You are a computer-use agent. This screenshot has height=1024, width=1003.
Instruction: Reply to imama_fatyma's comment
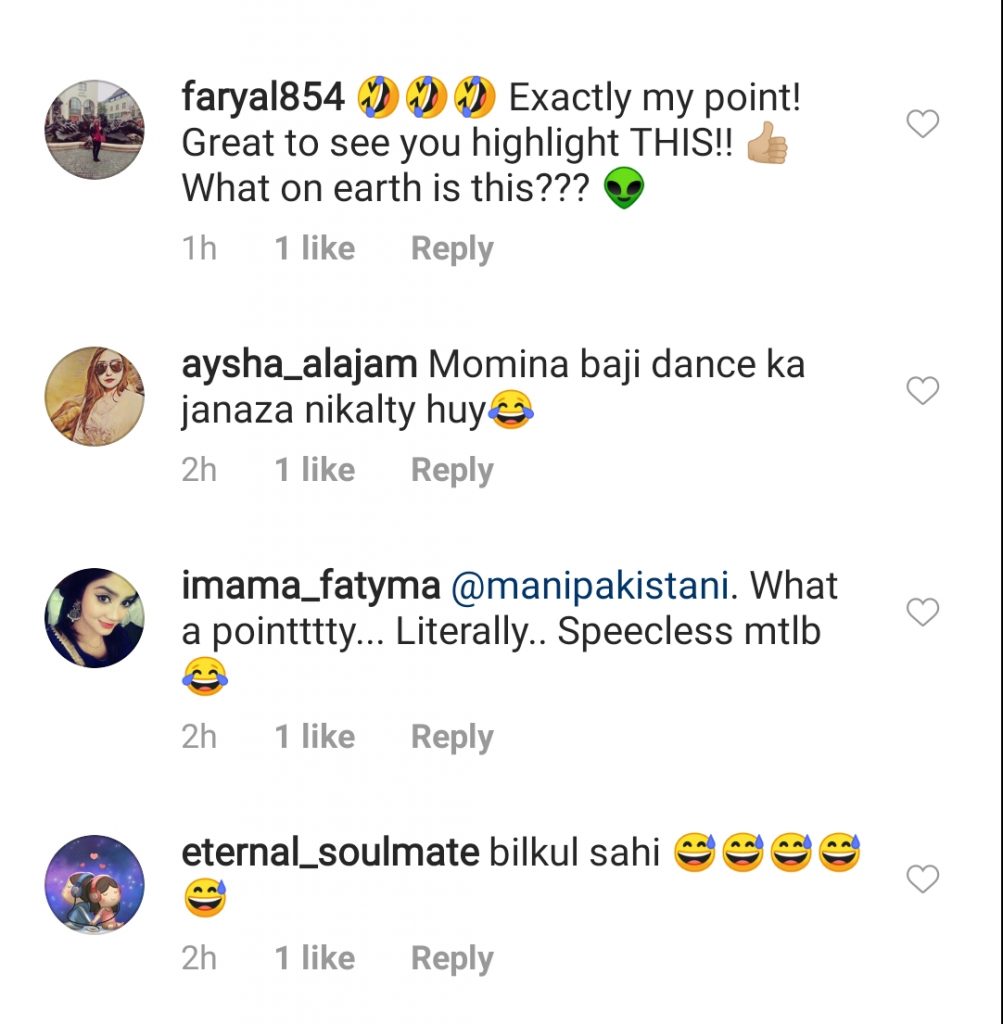452,737
